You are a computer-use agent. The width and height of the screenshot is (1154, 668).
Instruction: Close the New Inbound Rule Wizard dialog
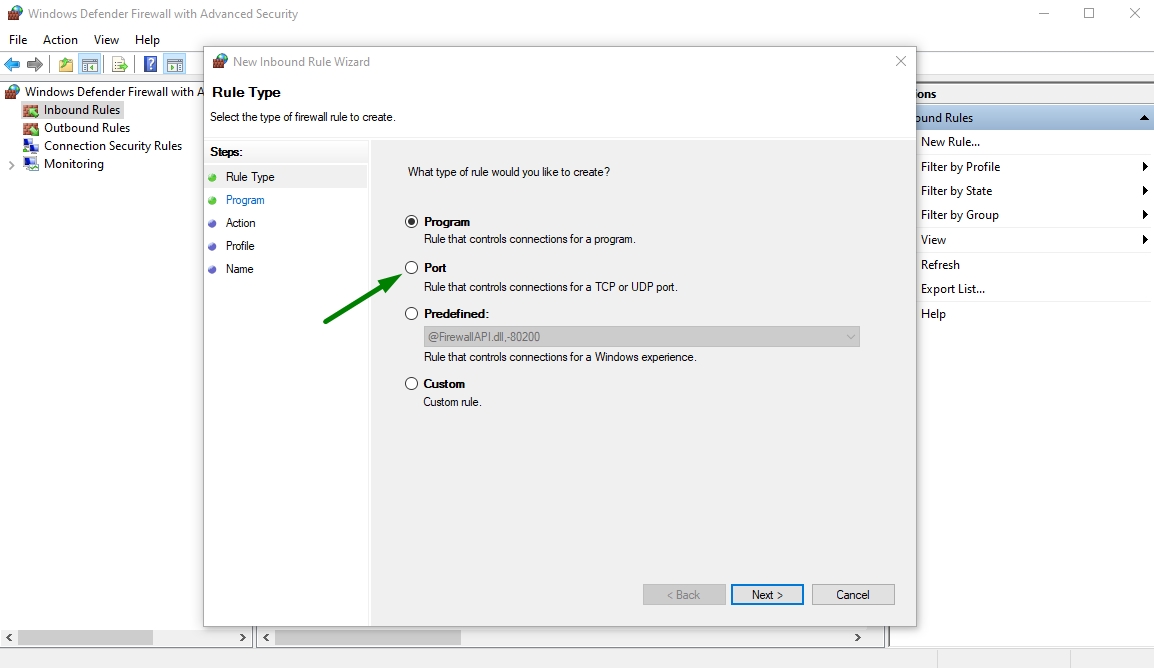click(x=901, y=61)
